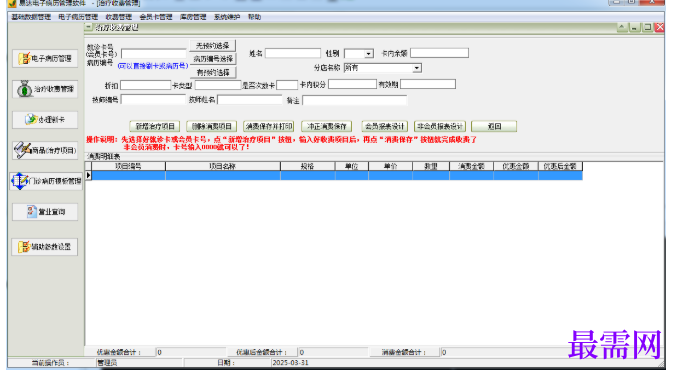Focus the 折扣 input field

pyautogui.click(x=145, y=85)
